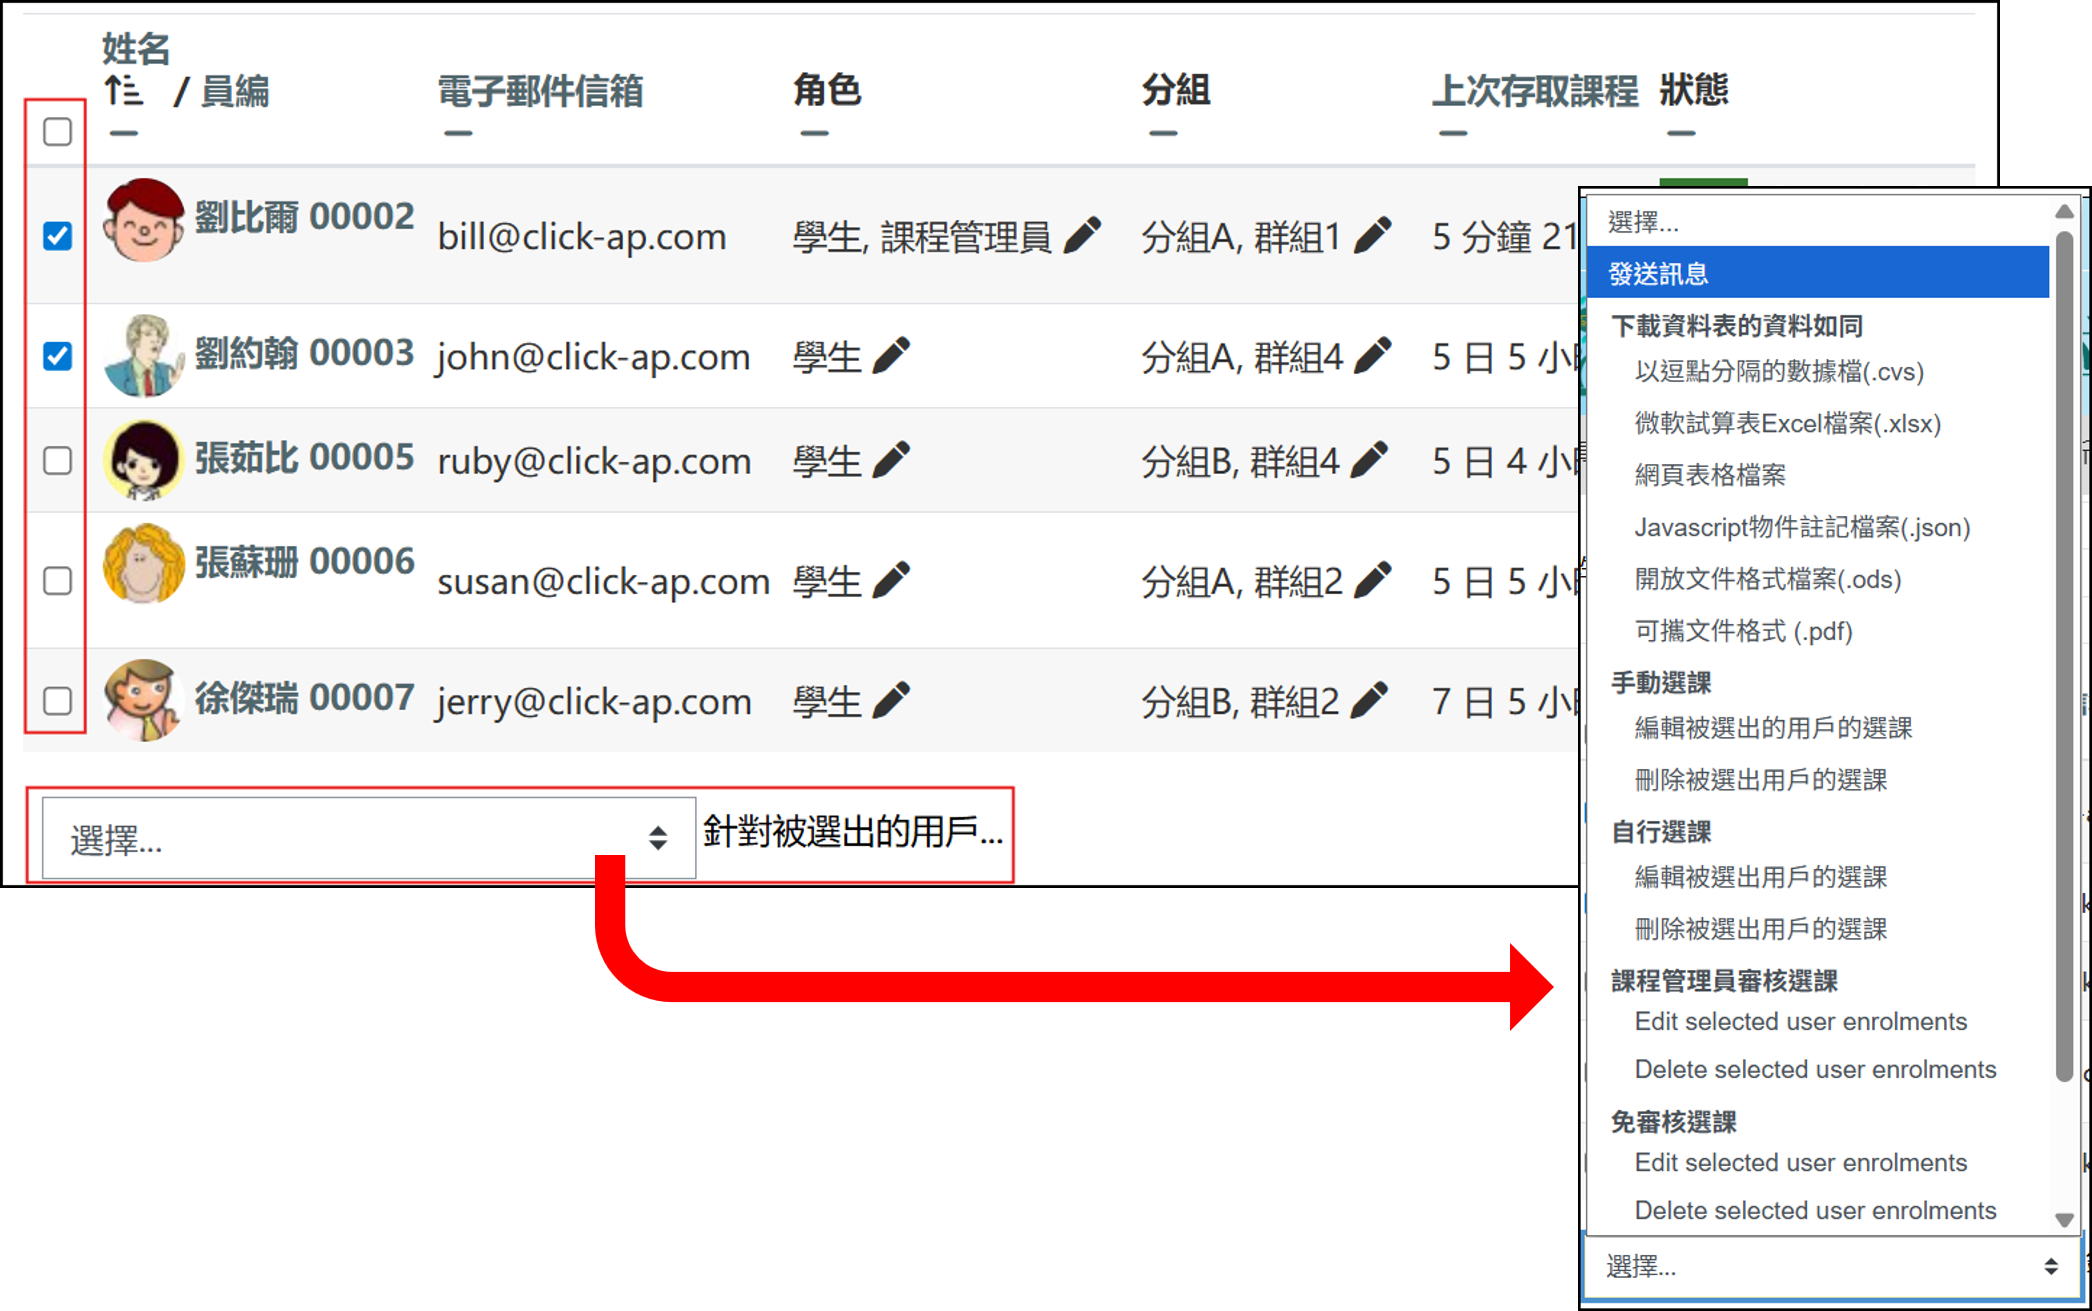2092x1311 pixels.
Task: Sort by the 員編 header link
Action: 235,91
